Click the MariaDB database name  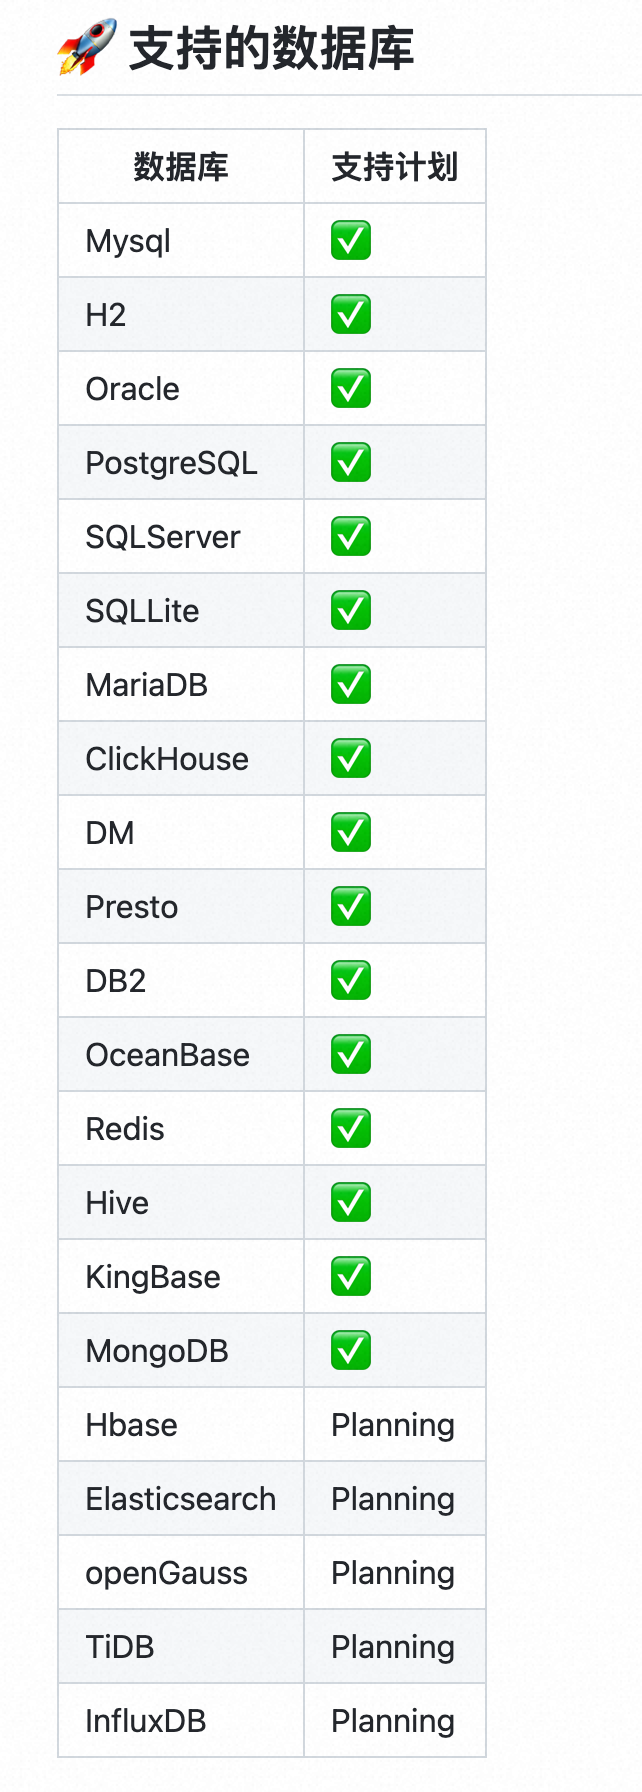click(147, 685)
